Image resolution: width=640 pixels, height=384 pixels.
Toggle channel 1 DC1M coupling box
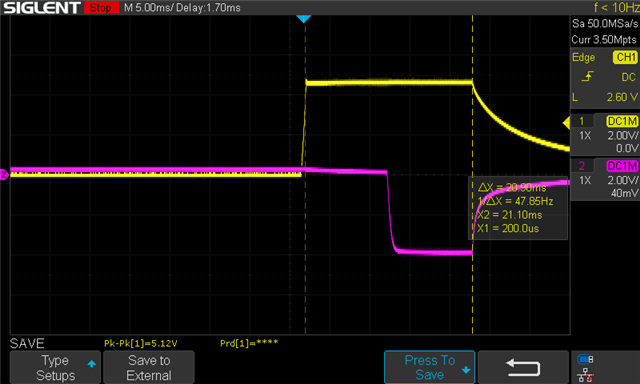(622, 121)
